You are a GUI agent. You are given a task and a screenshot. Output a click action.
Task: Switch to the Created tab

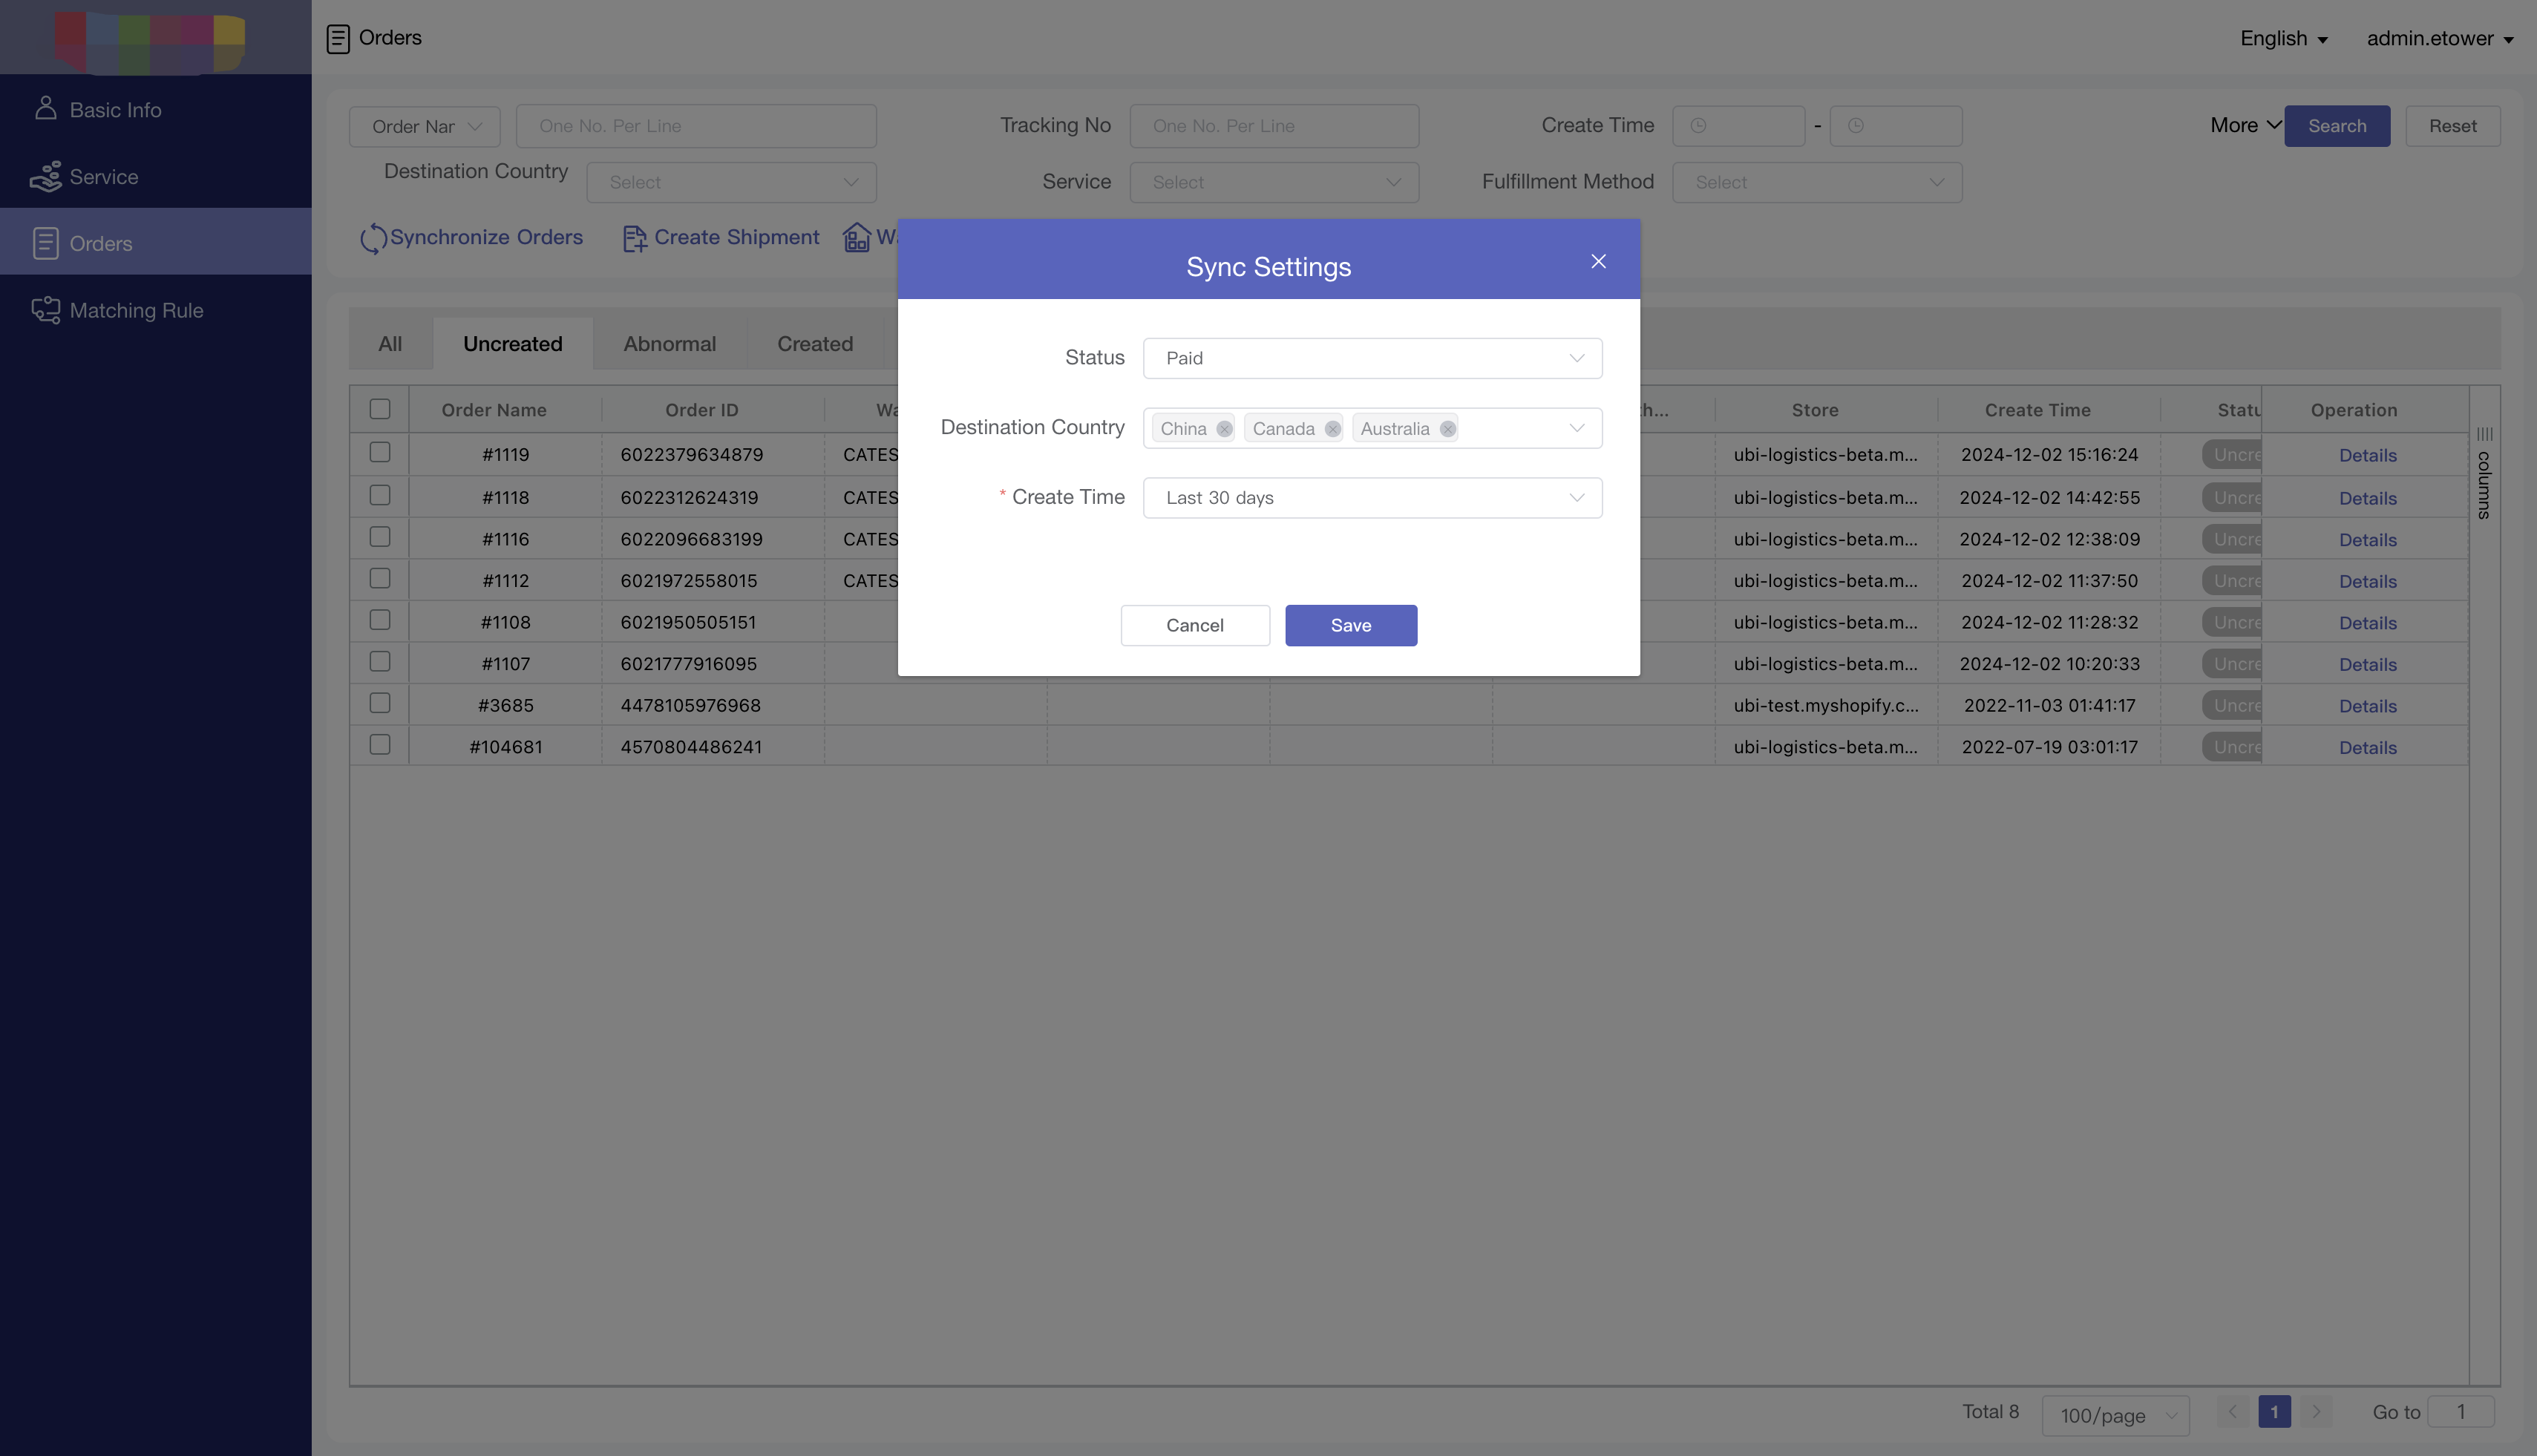815,344
